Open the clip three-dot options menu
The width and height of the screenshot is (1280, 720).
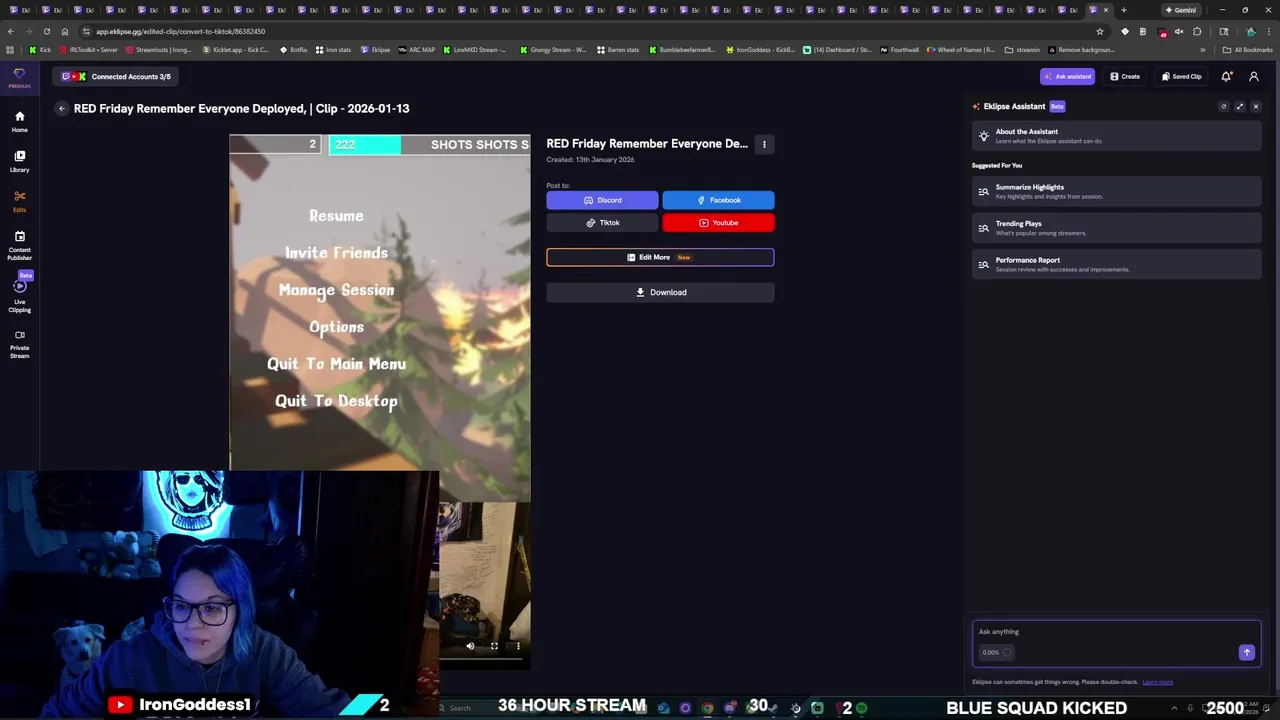[x=764, y=144]
